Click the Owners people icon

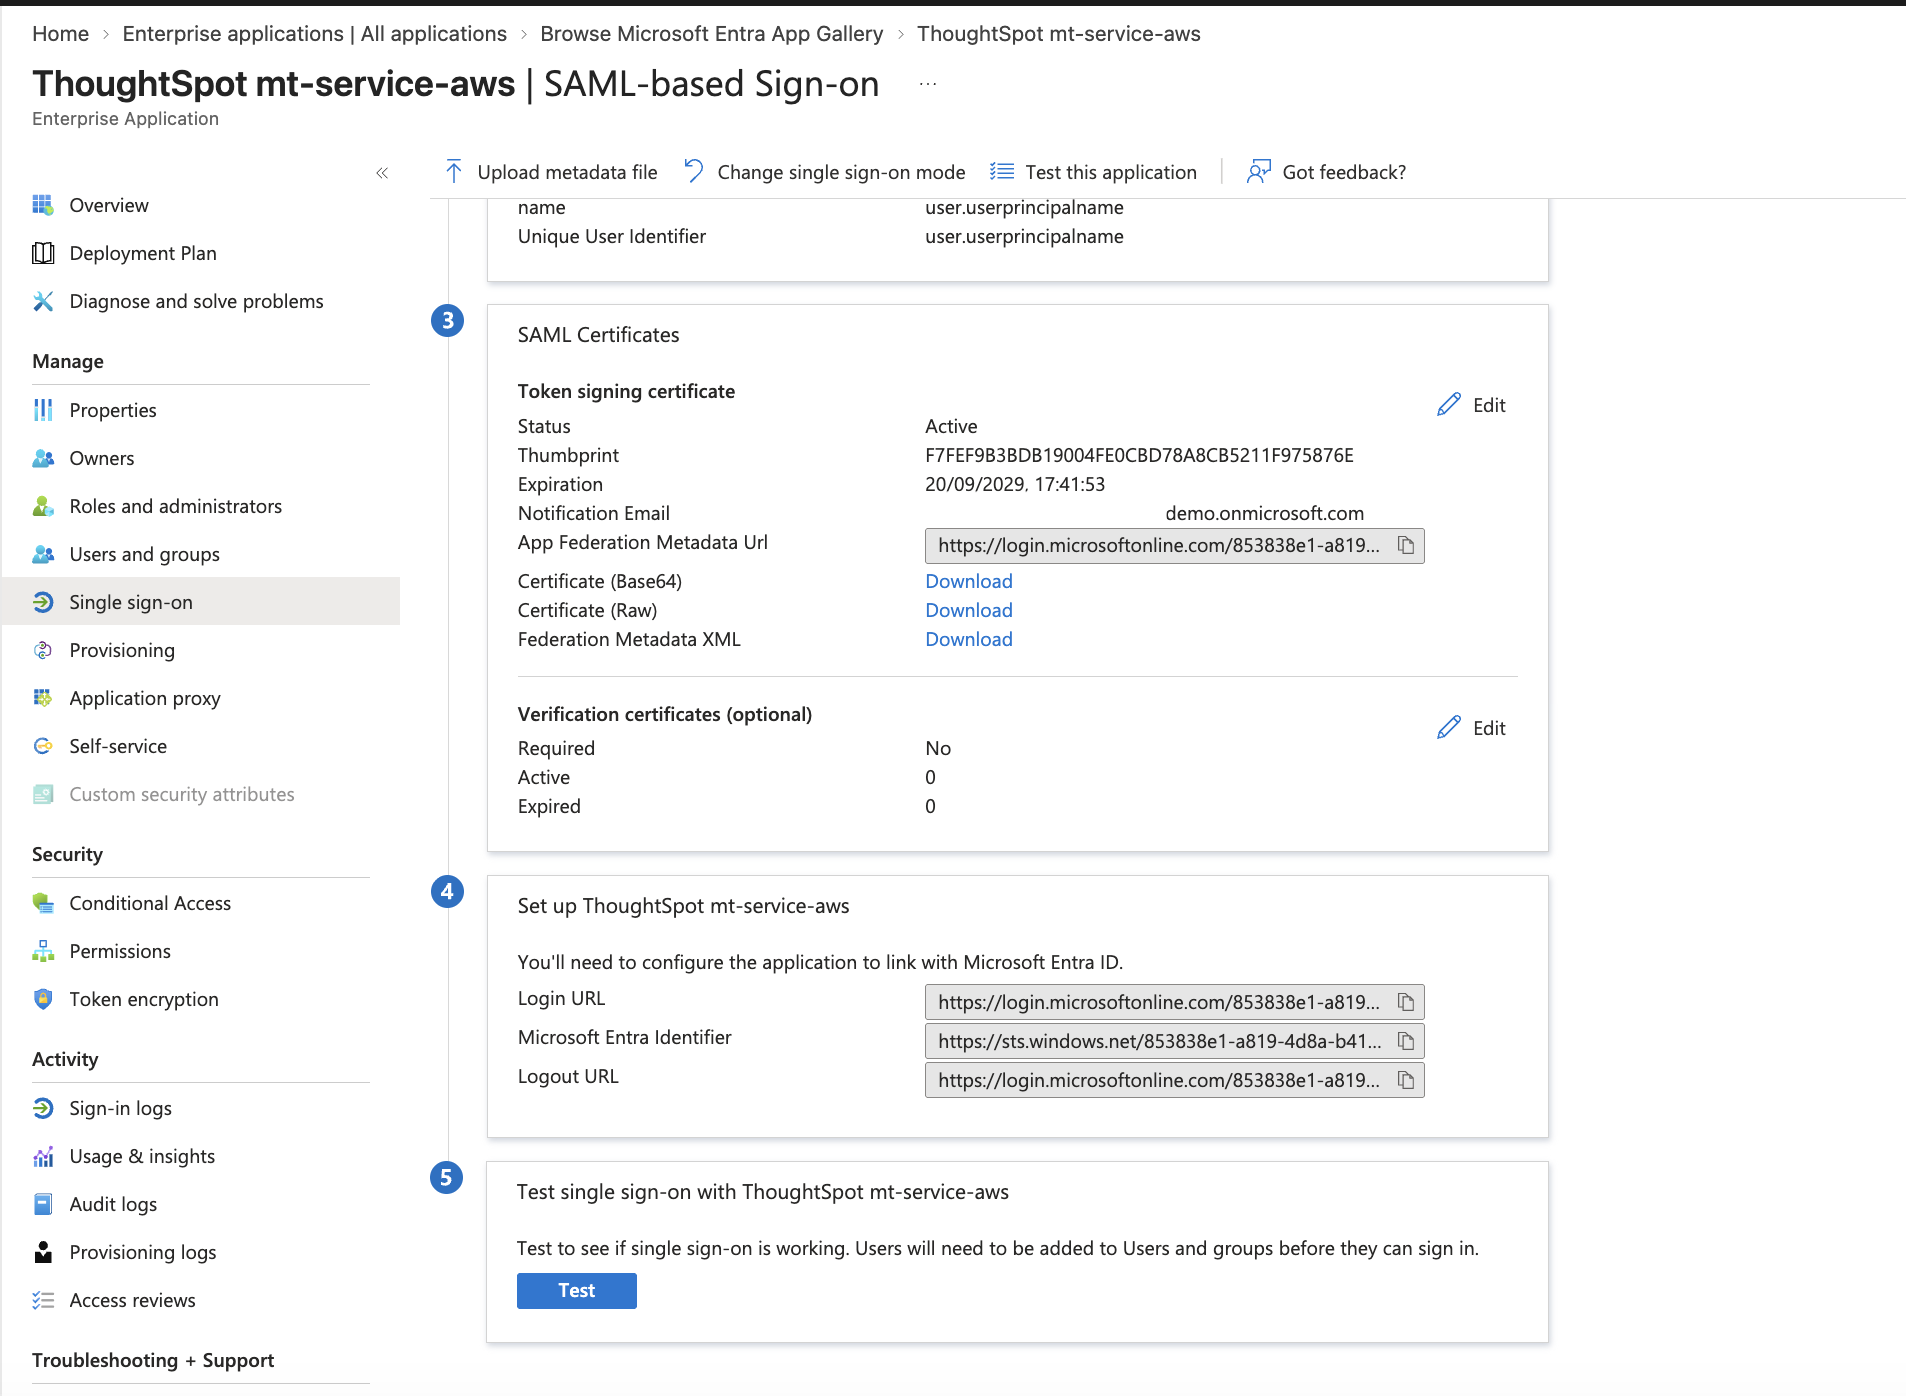pos(43,458)
